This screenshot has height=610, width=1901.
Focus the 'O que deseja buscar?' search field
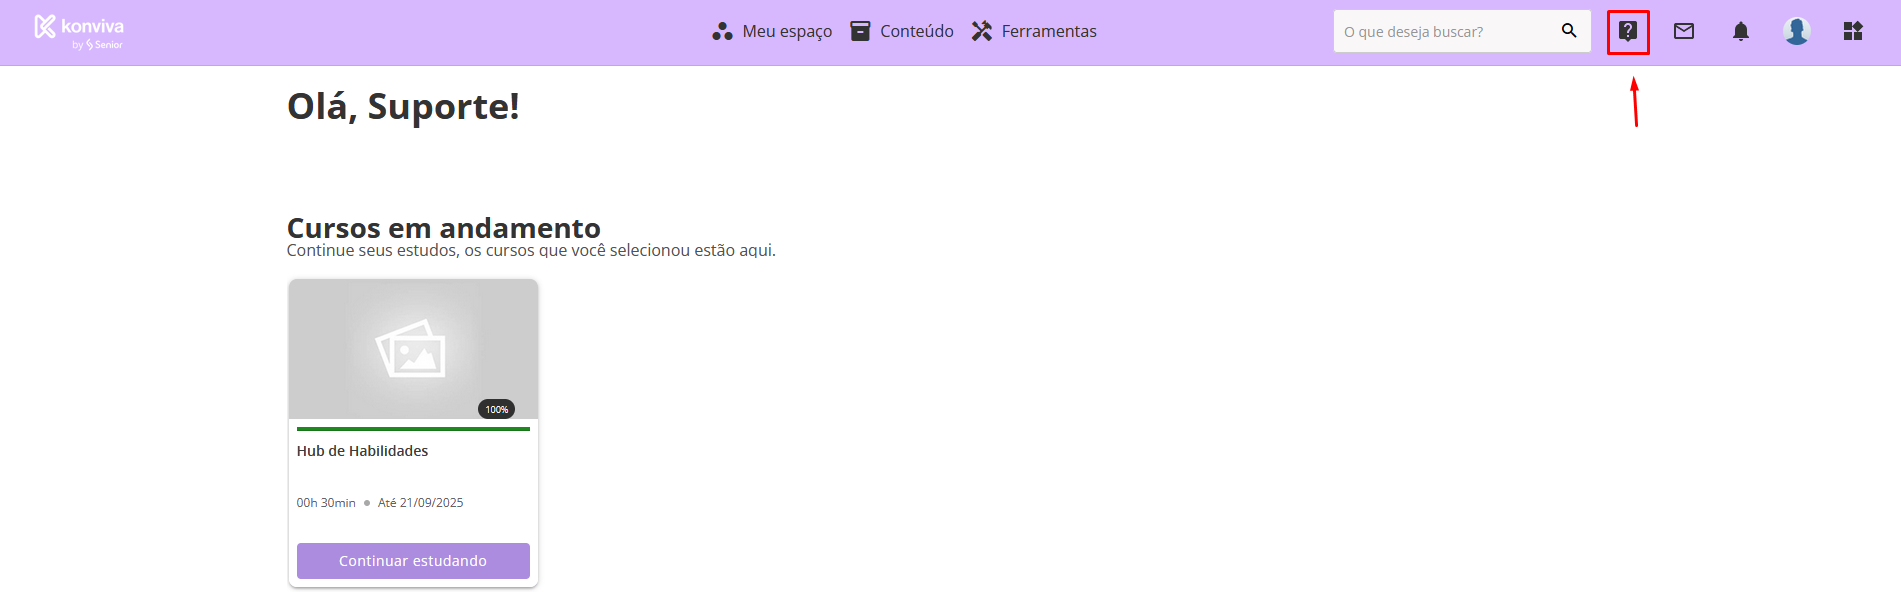coord(1445,31)
